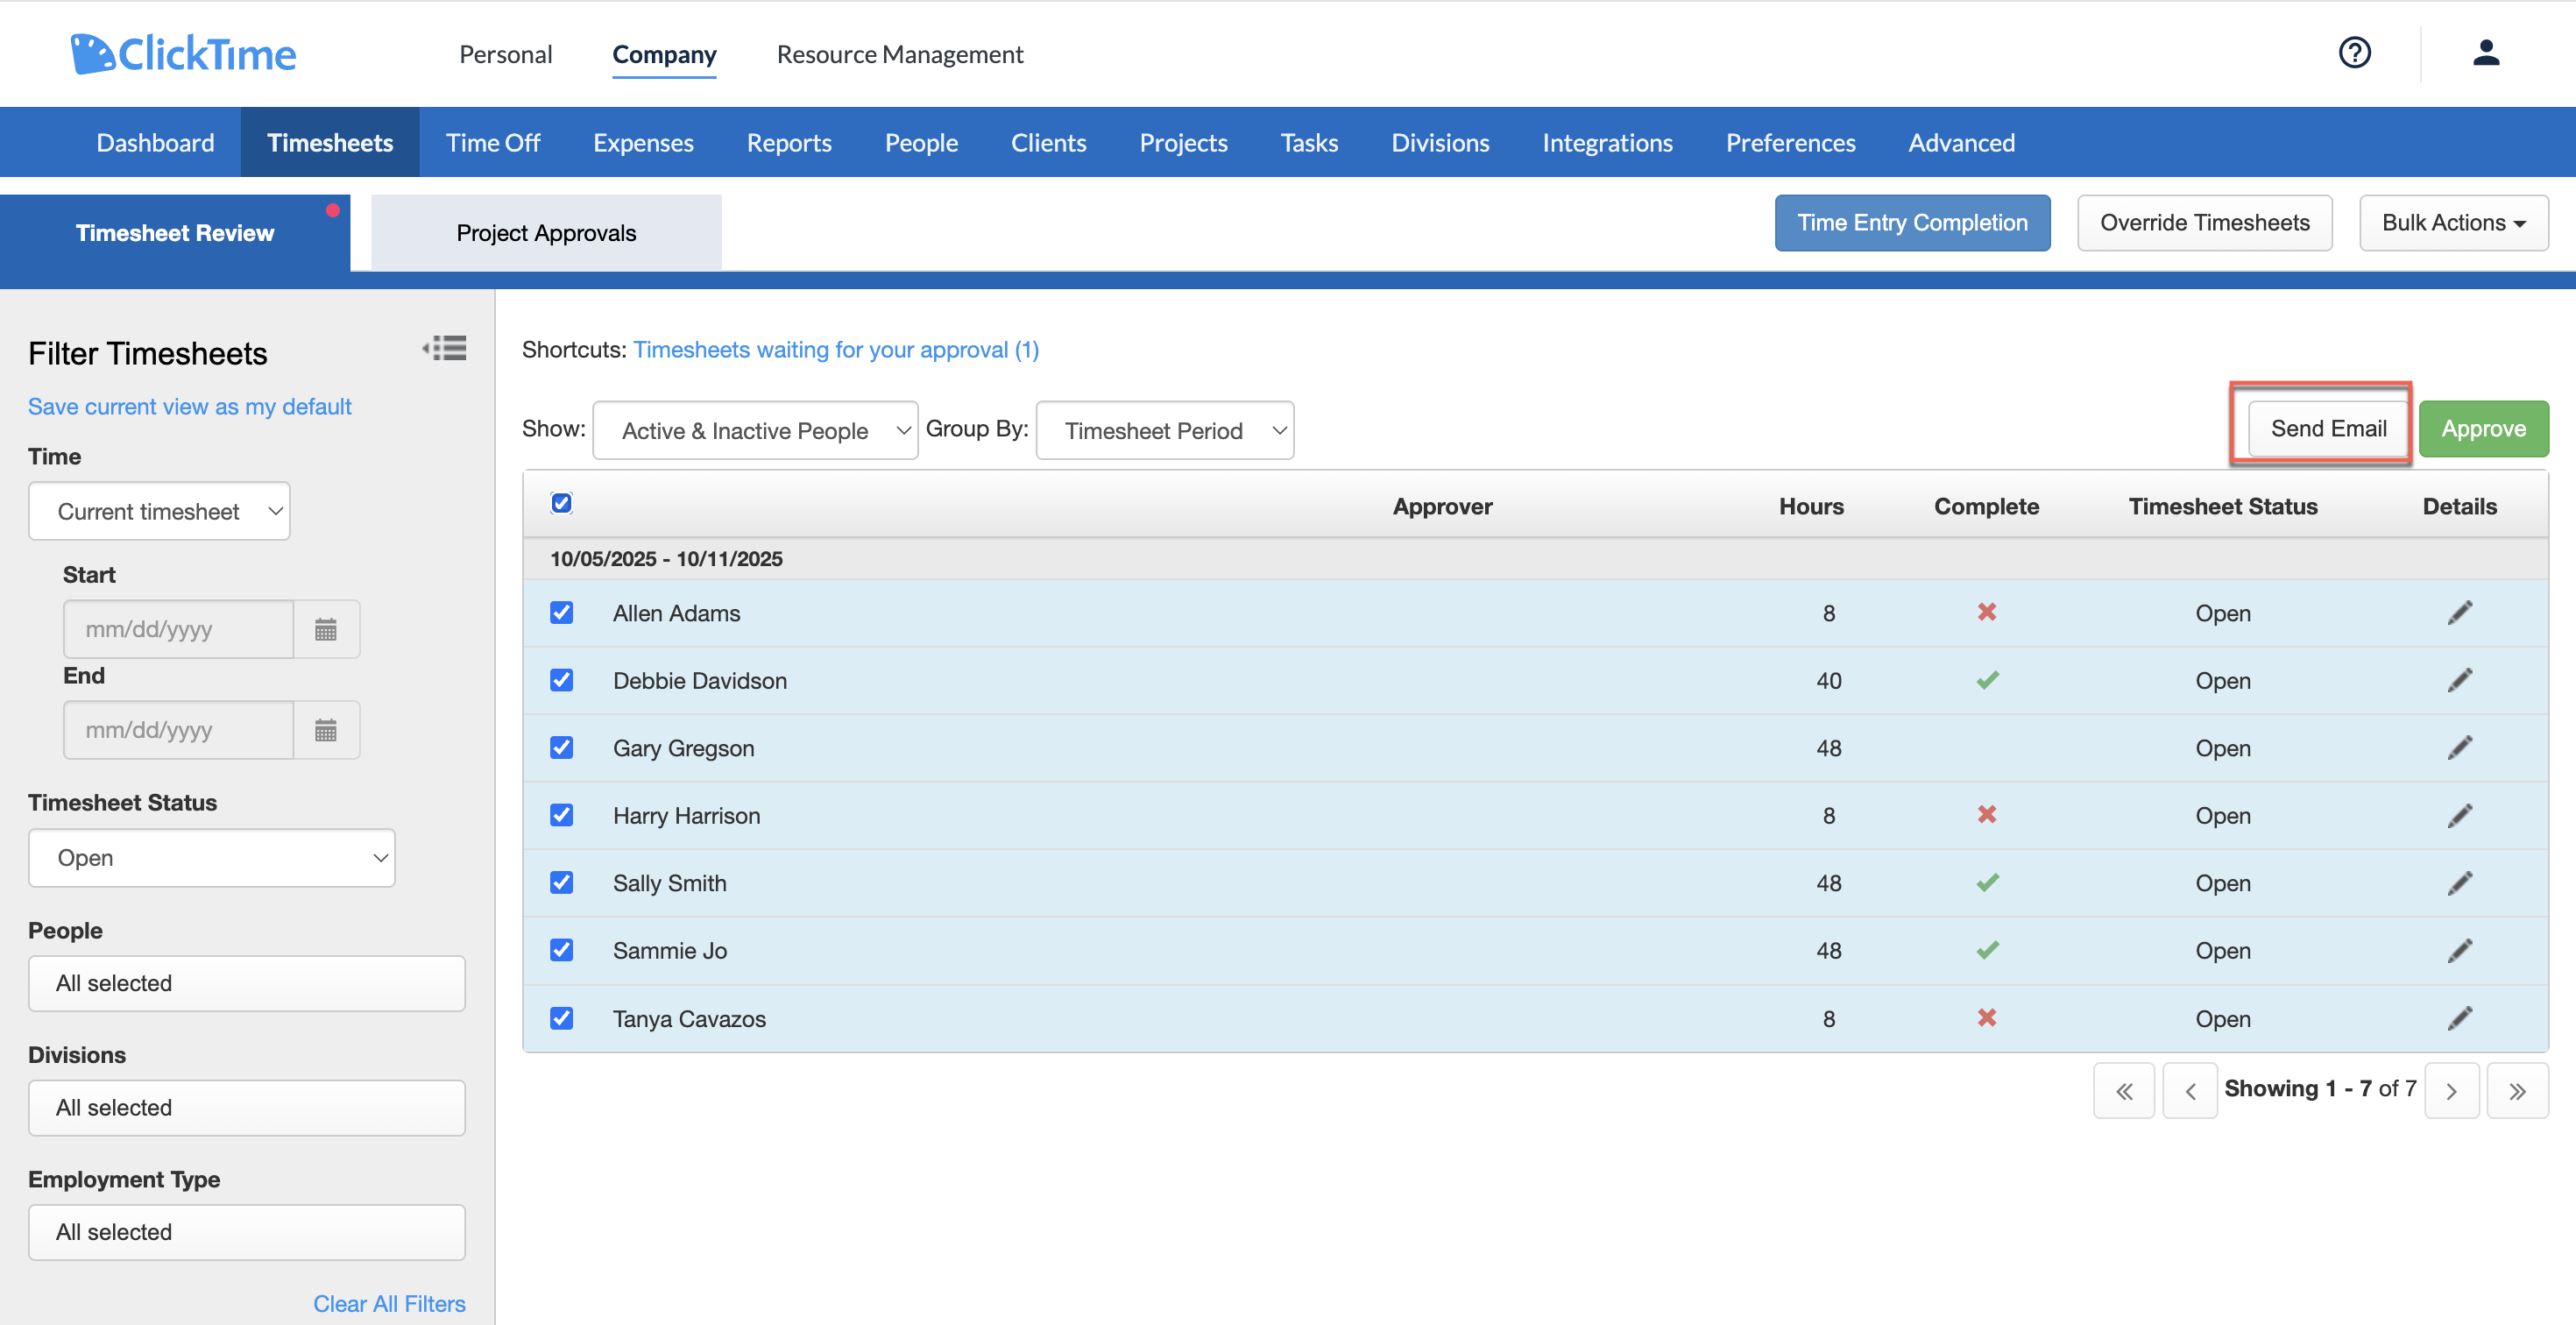This screenshot has height=1325, width=2576.
Task: Go to the last page using double-arrow icon
Action: 2518,1090
